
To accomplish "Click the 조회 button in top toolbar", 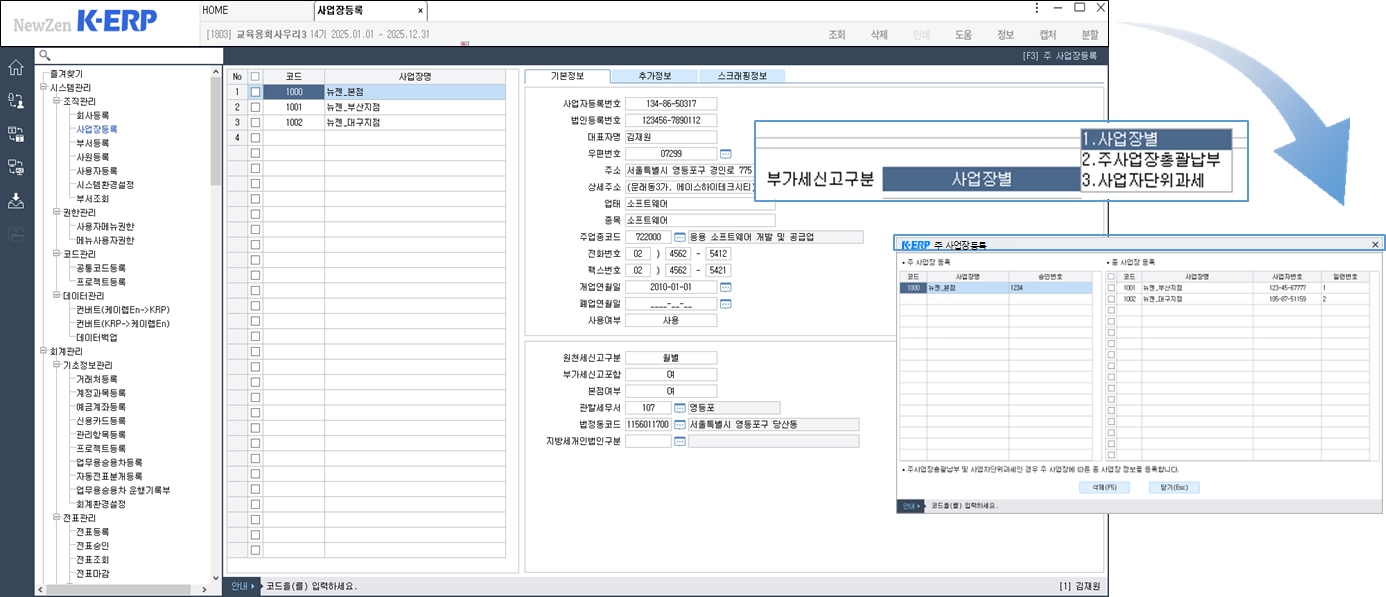I will coord(837,34).
